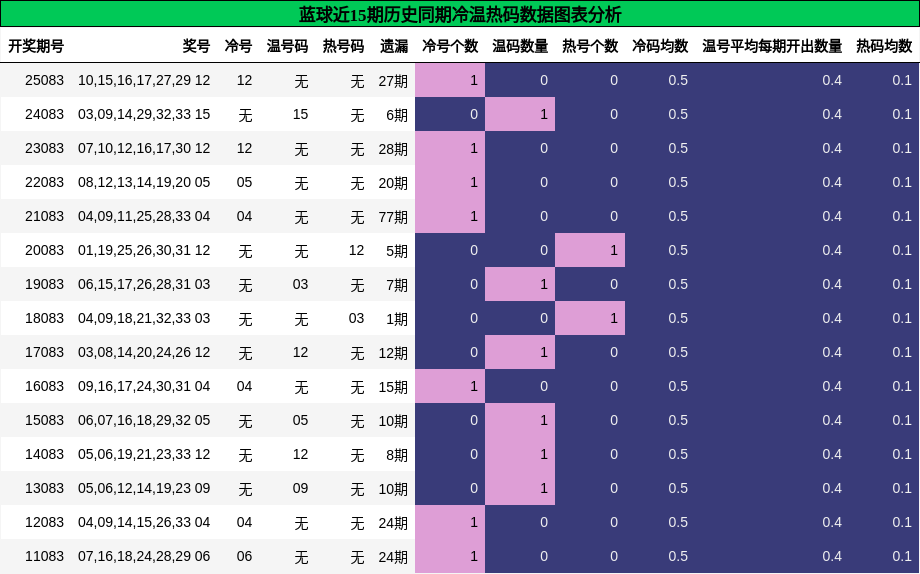This screenshot has height=574, width=920.
Task: Click draw period 12083
Action: coord(44,523)
